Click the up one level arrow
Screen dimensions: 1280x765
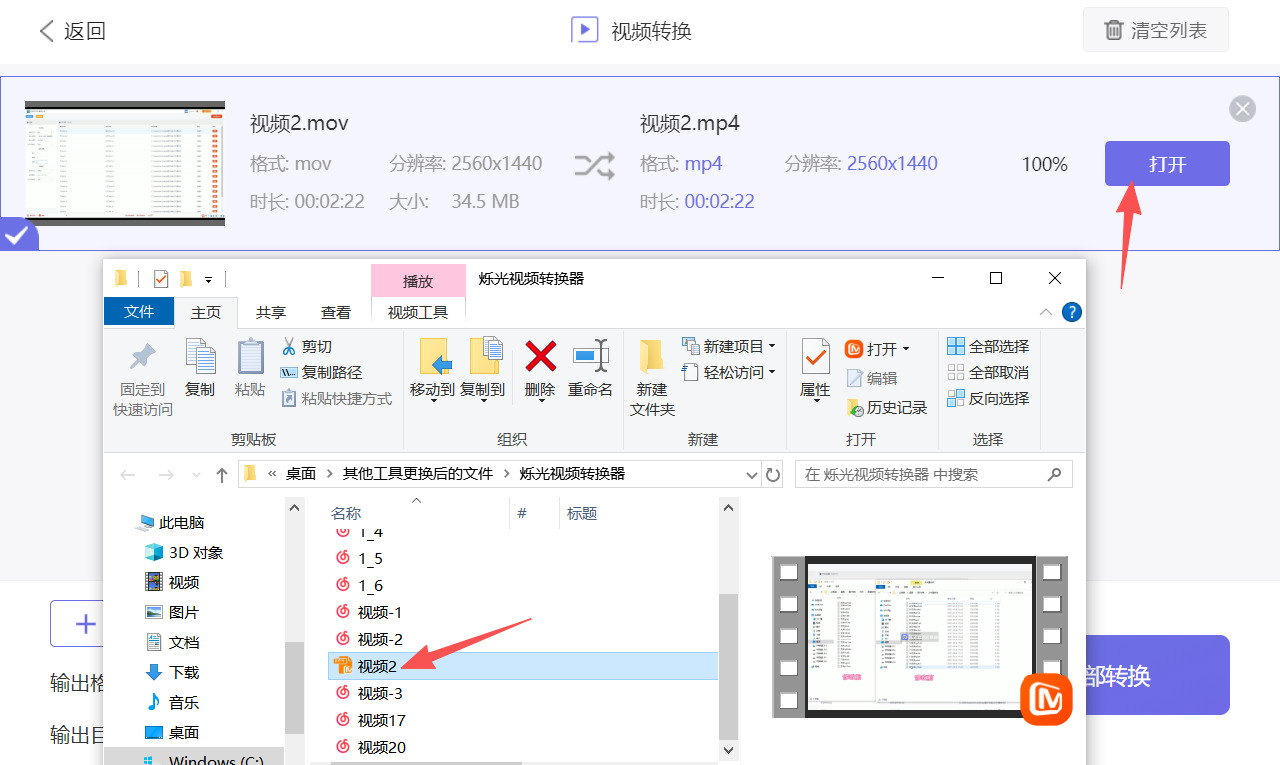(x=222, y=474)
